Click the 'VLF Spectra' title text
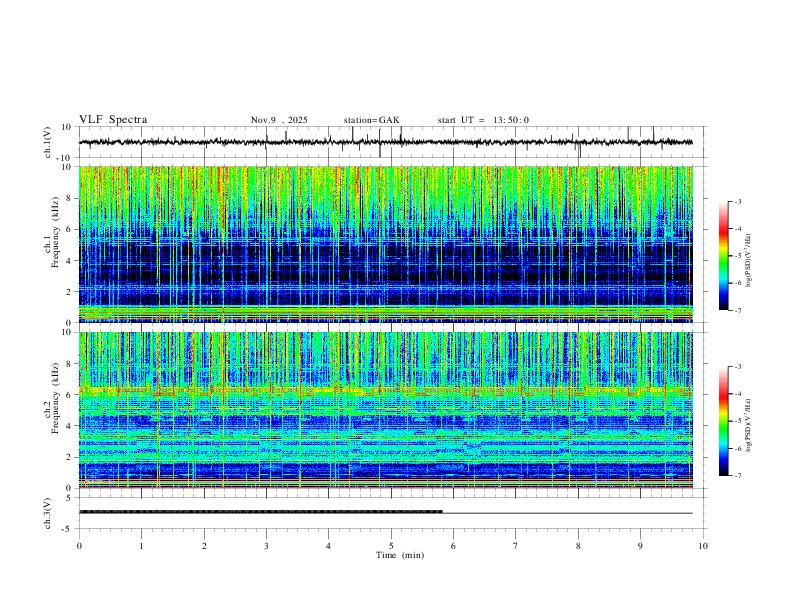The width and height of the screenshot is (792, 612). tap(113, 120)
